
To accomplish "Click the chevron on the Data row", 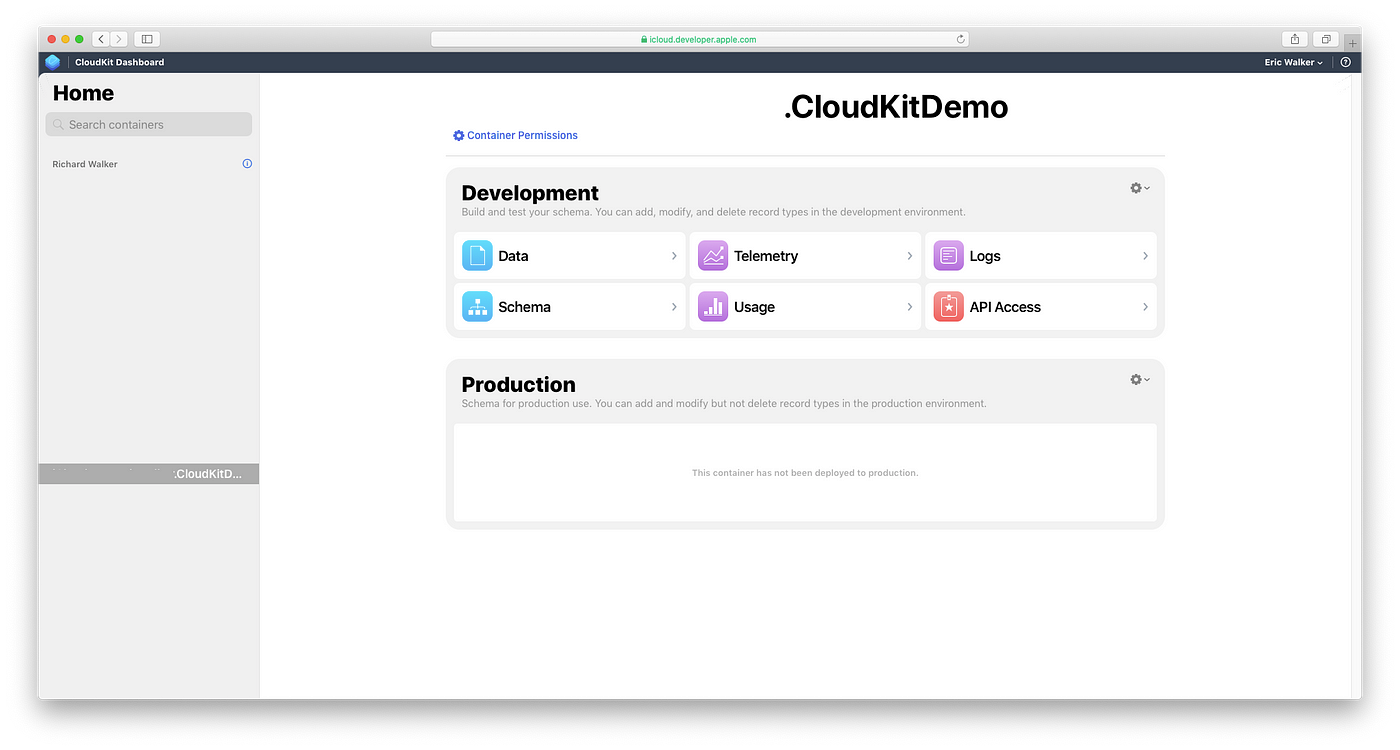I will 674,256.
